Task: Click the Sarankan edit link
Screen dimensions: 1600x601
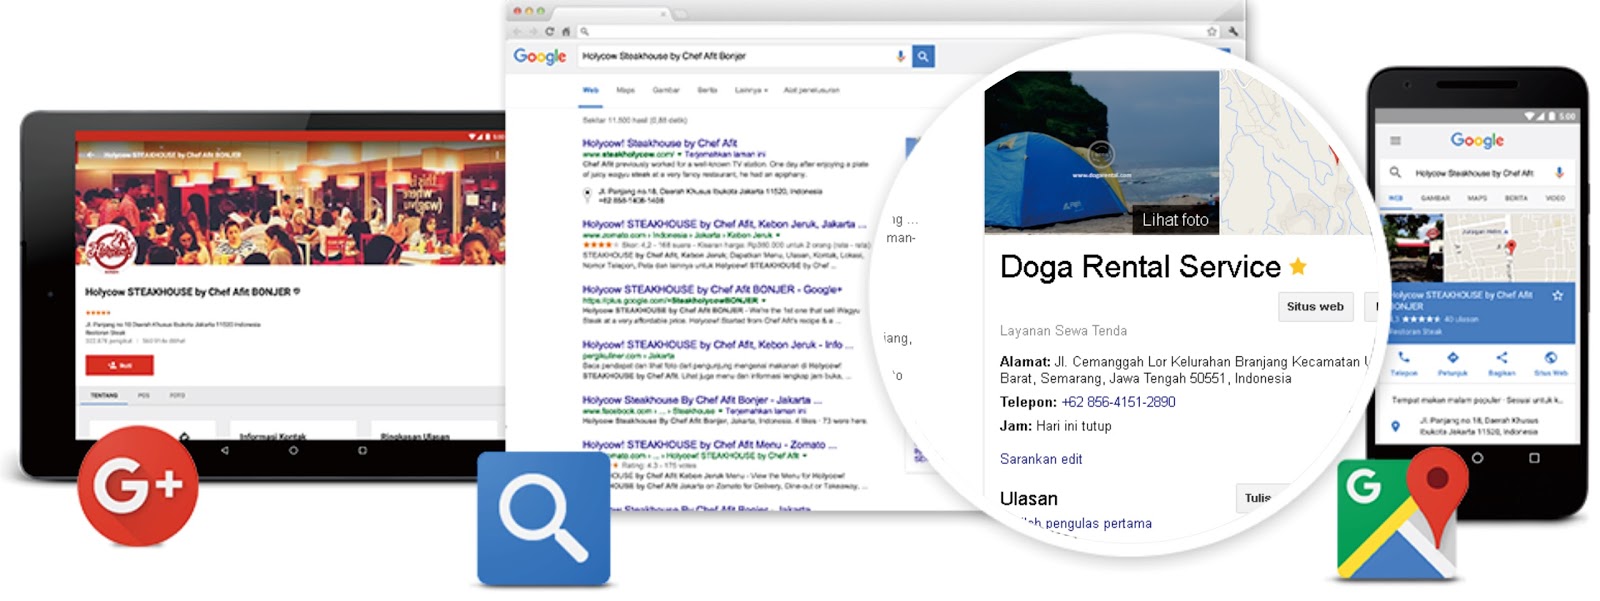Action: pos(1041,459)
